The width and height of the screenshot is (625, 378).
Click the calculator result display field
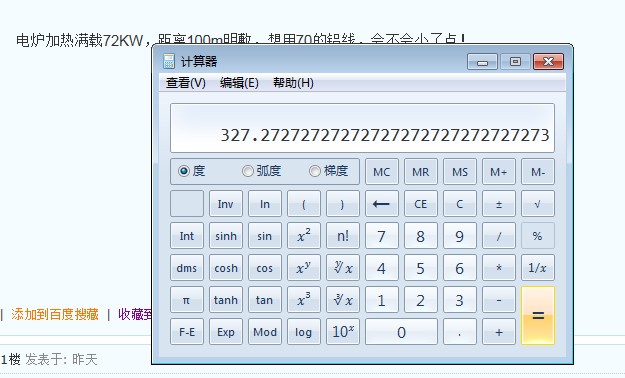362,128
